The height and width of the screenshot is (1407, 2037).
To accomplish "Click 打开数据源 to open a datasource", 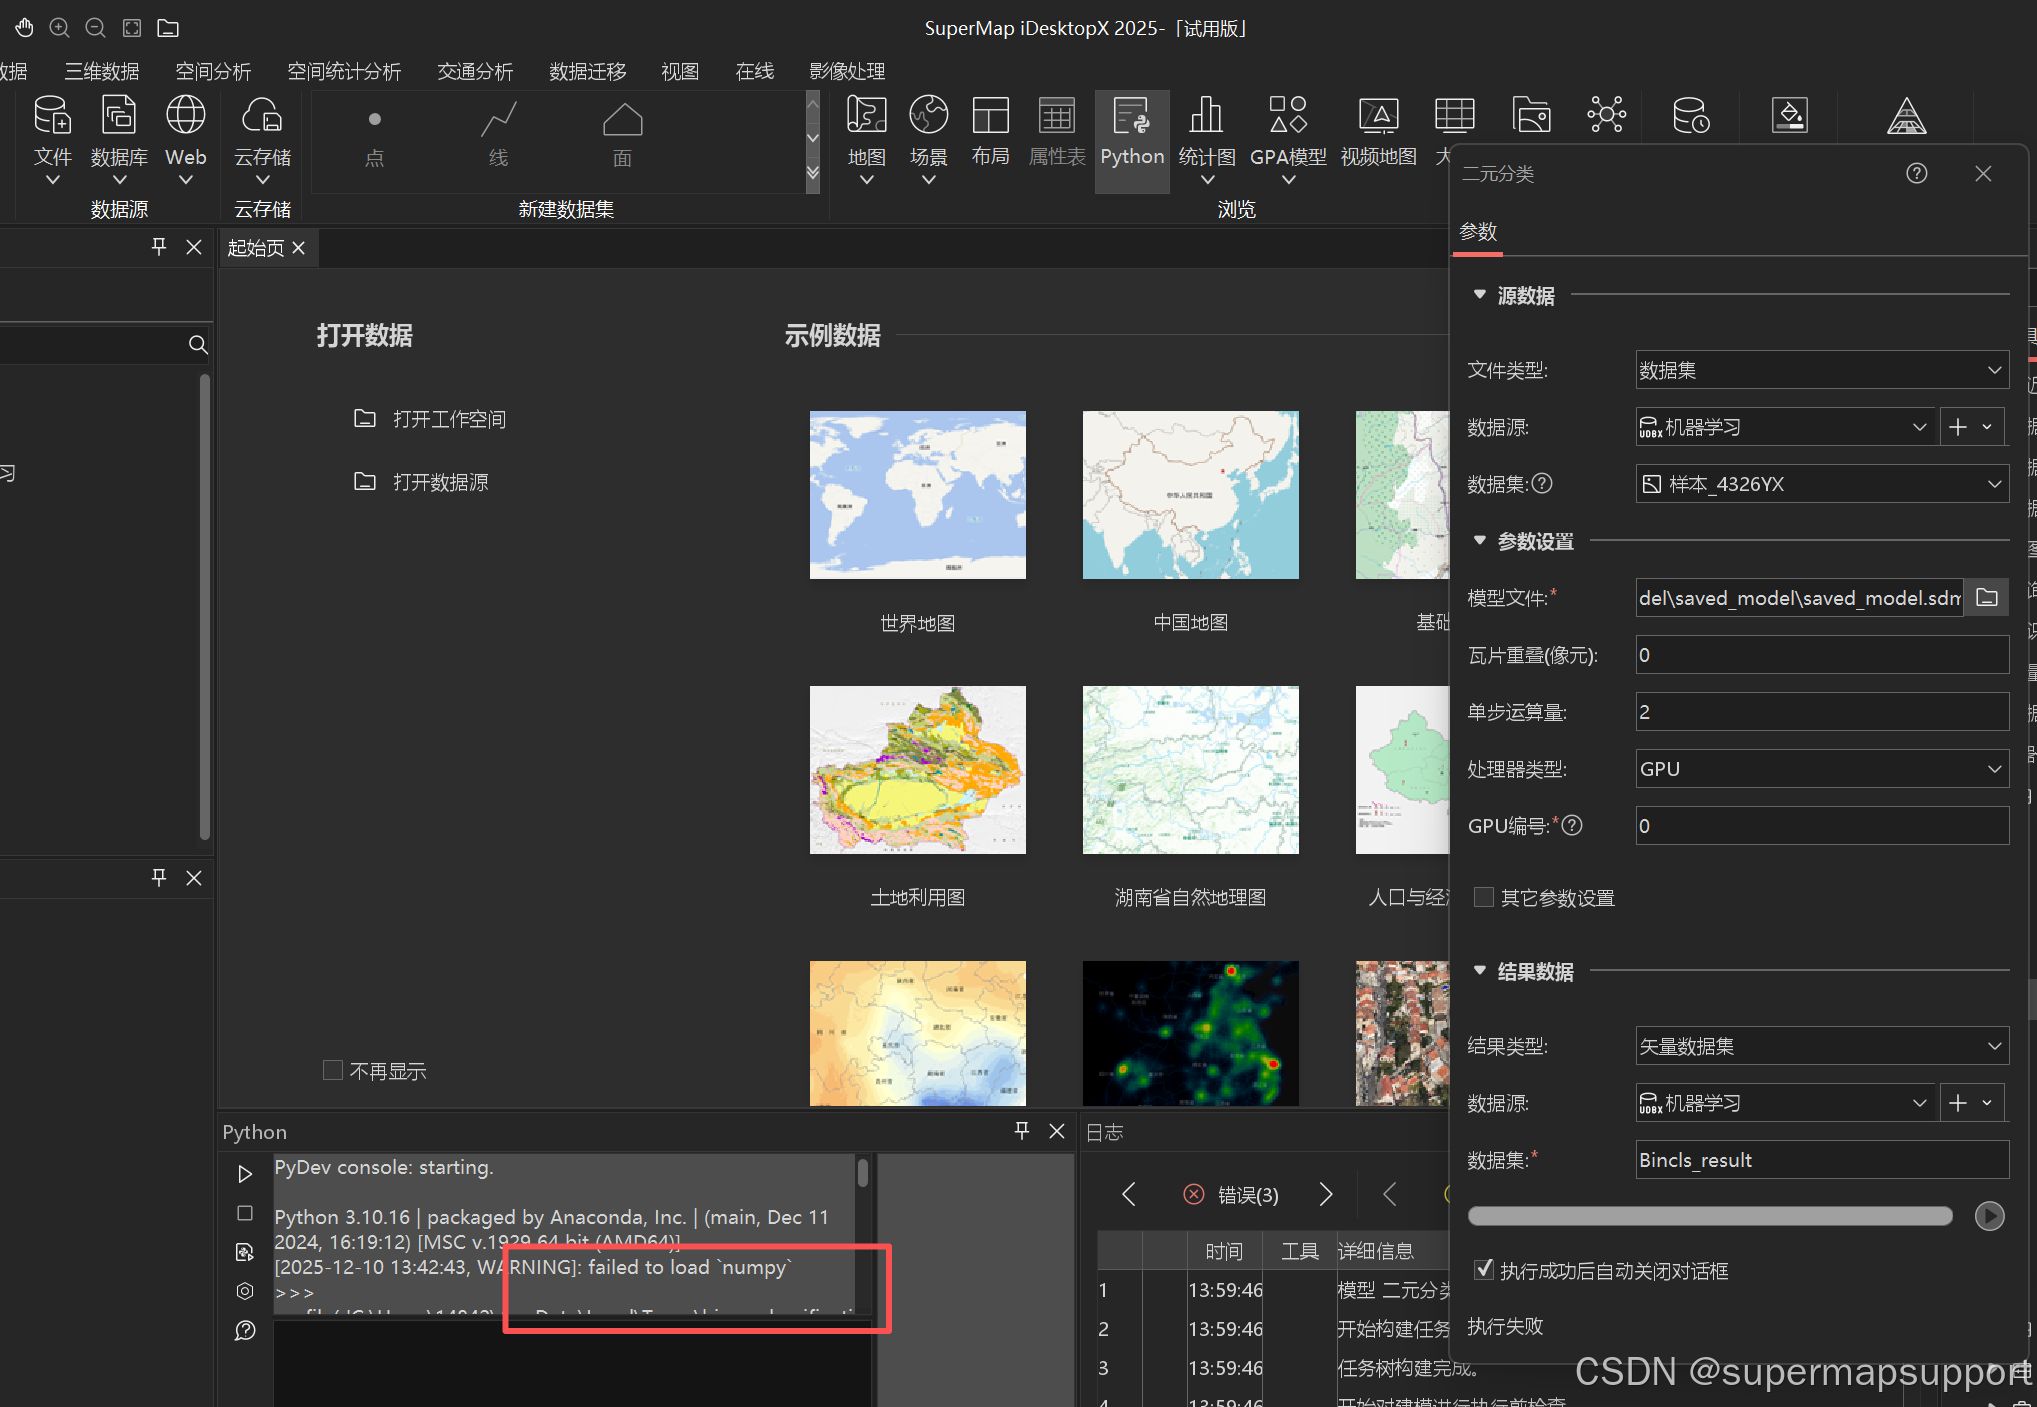I will coord(441,482).
